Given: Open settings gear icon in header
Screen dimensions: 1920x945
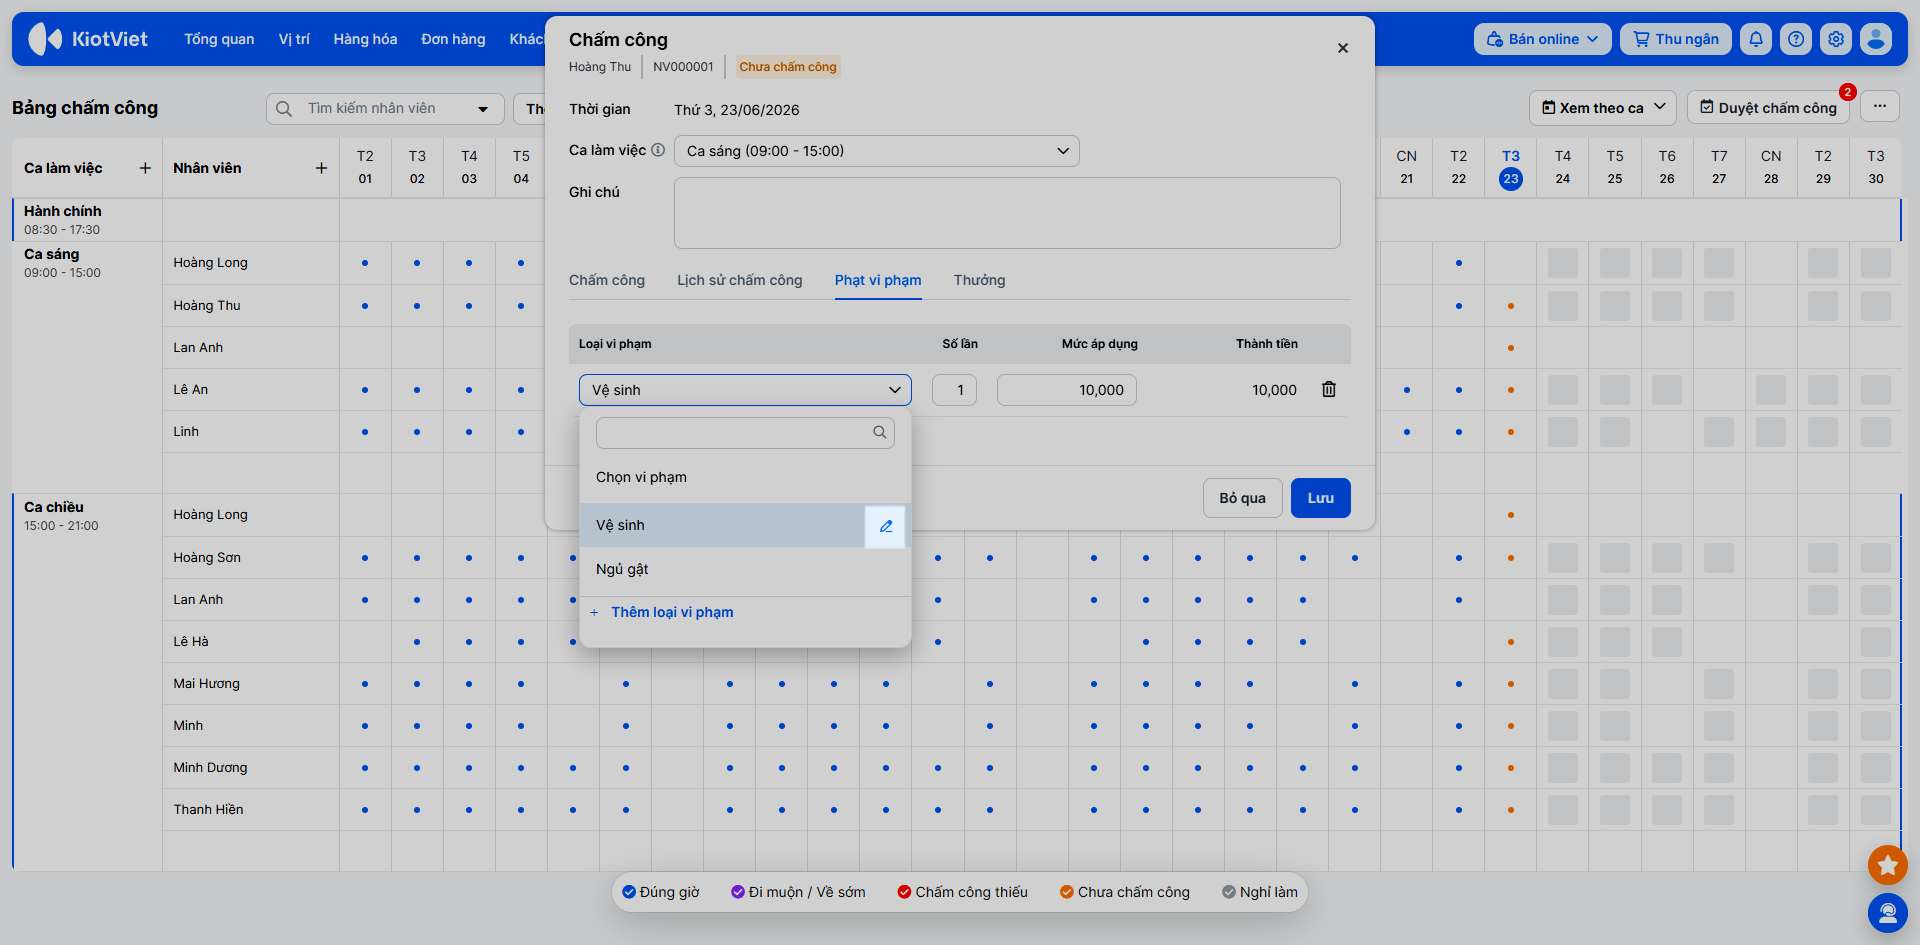Looking at the screenshot, I should pos(1836,39).
